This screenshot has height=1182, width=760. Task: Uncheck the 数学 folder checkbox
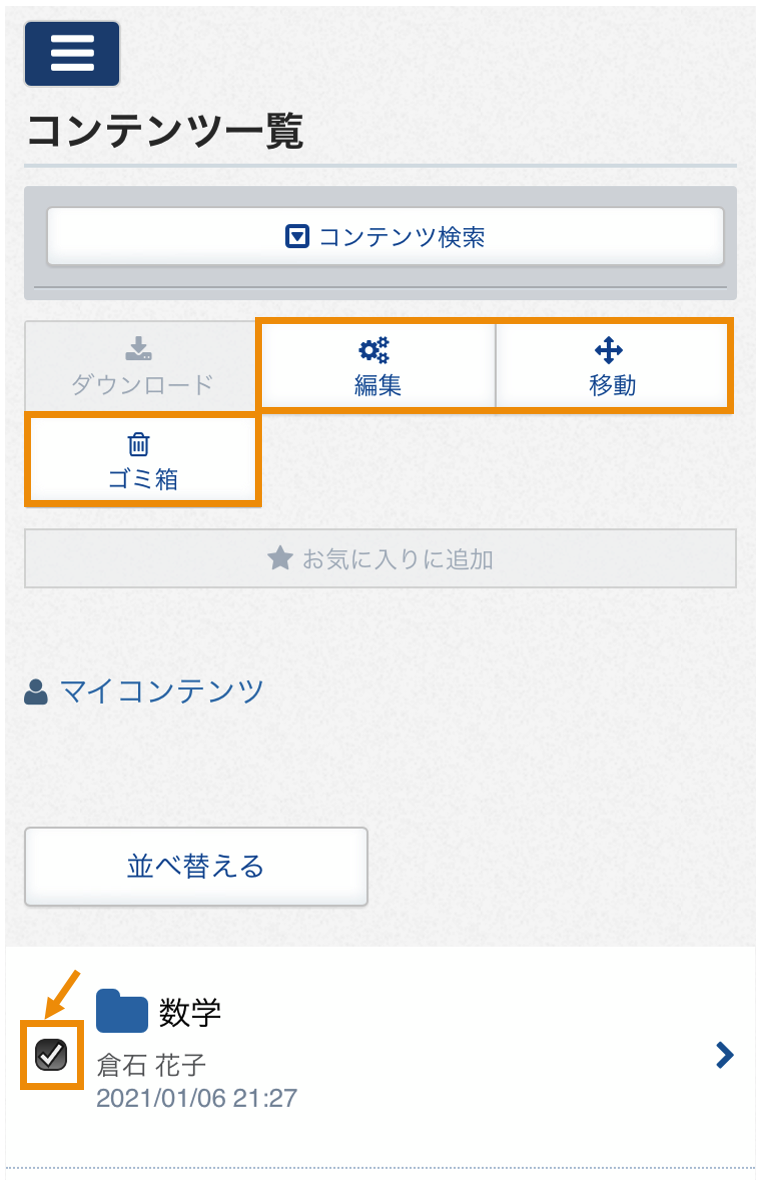[51, 1055]
